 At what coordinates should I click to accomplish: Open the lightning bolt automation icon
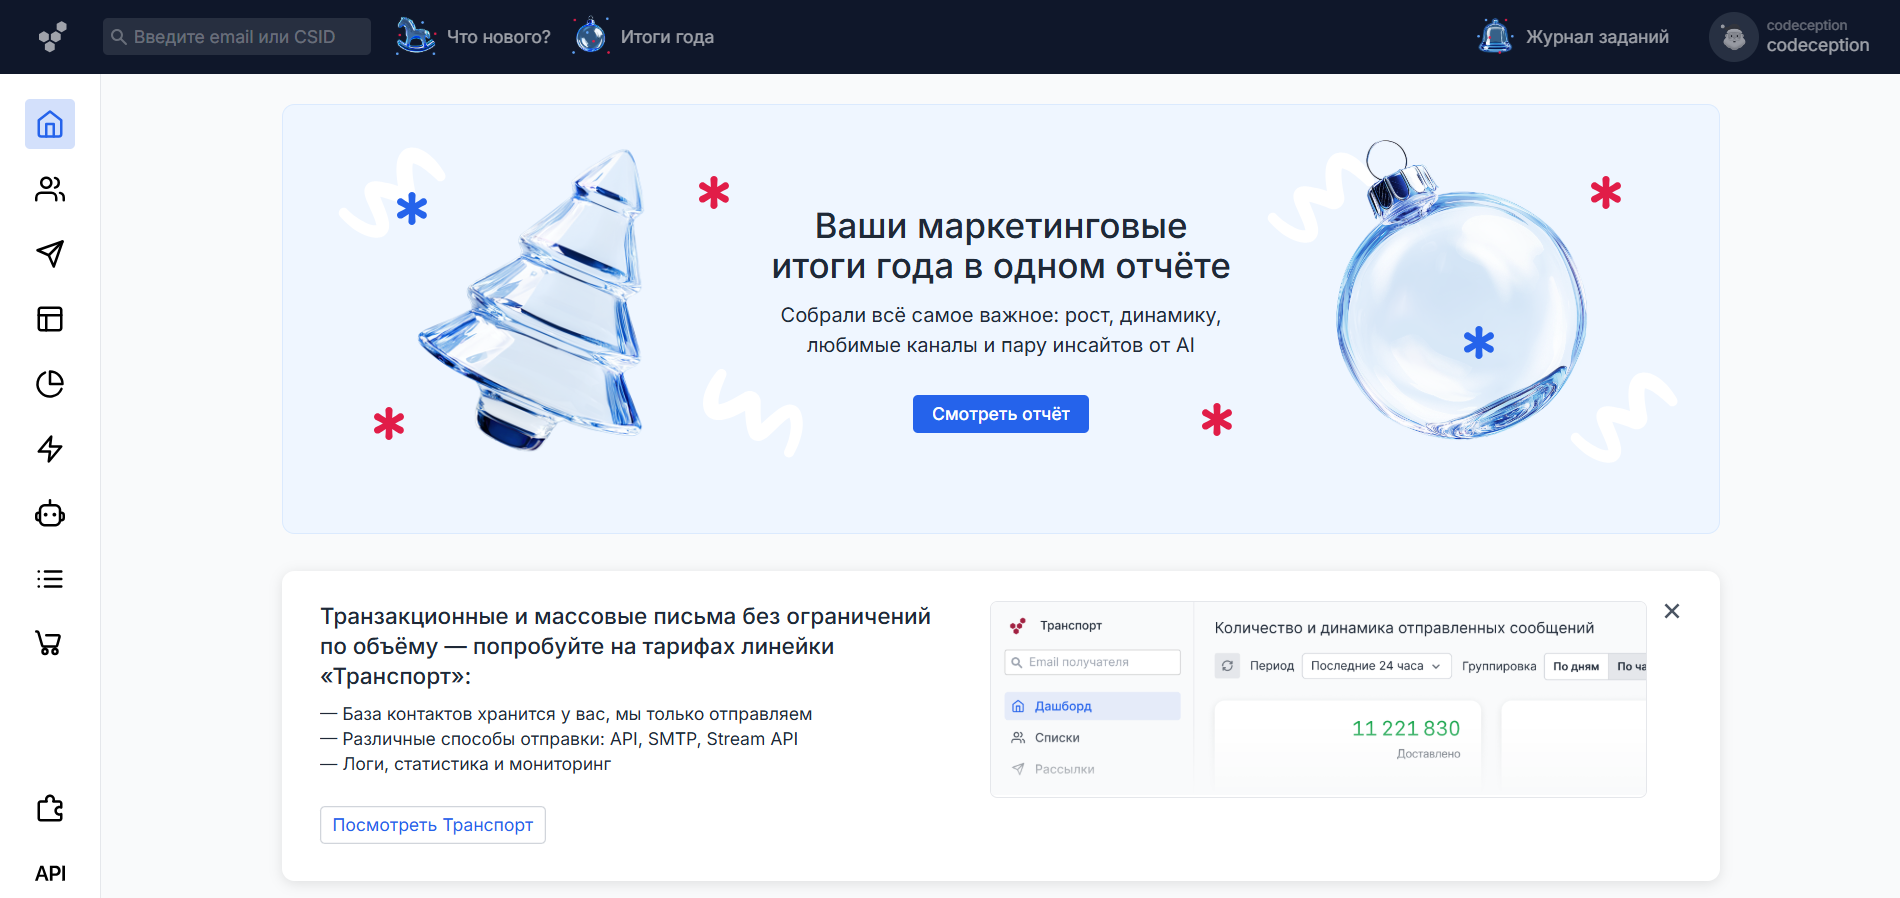[50, 449]
